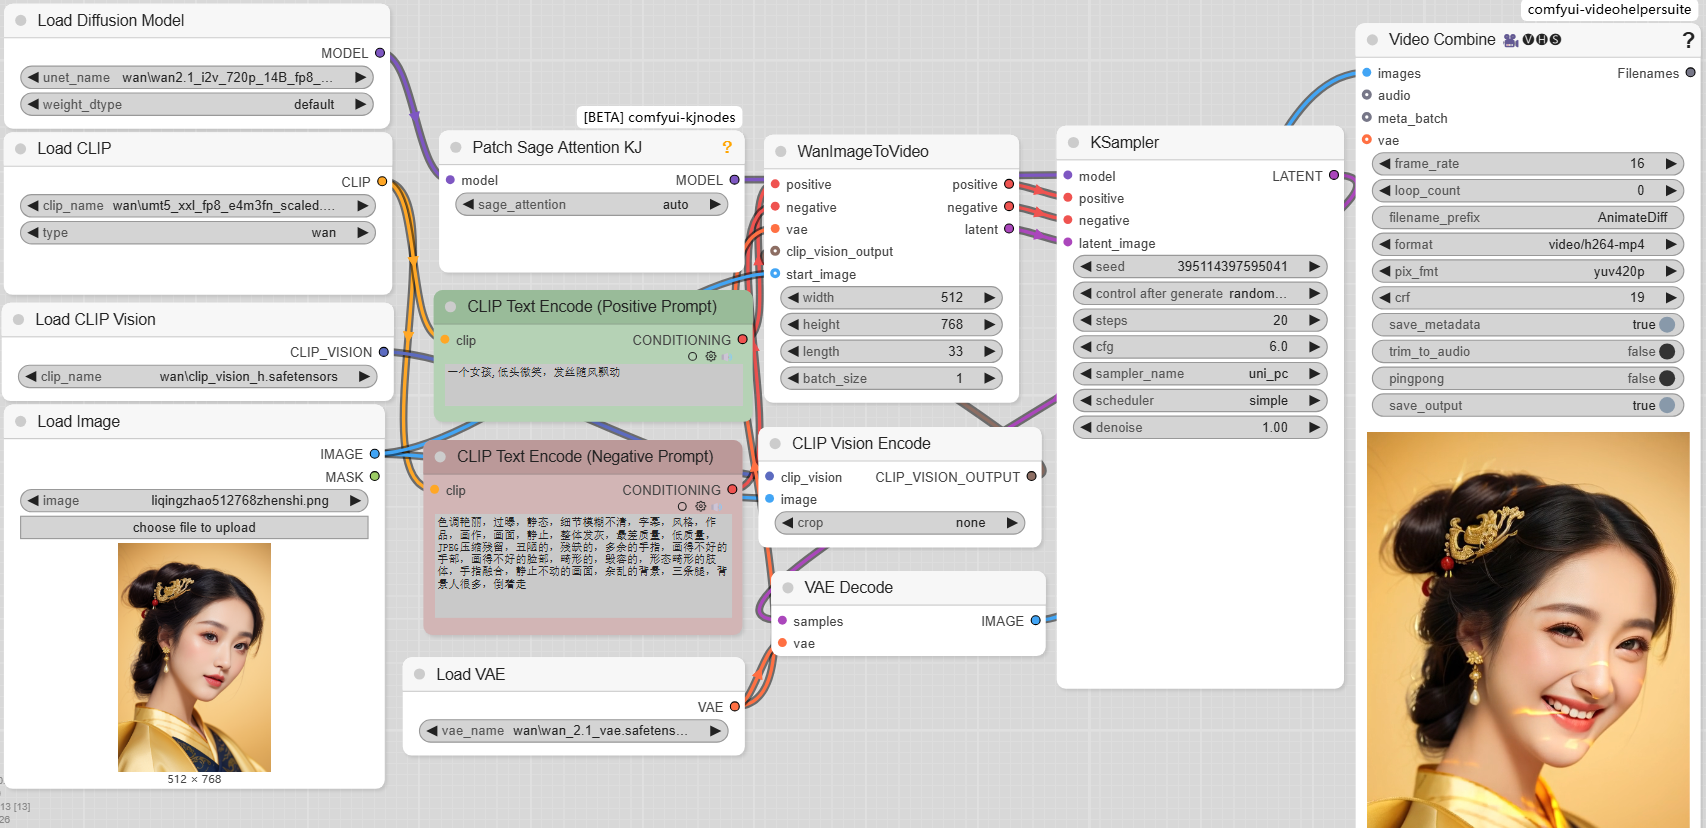This screenshot has height=828, width=1706.
Task: Toggle save_output switch in Video Combine
Action: [x=1667, y=405]
